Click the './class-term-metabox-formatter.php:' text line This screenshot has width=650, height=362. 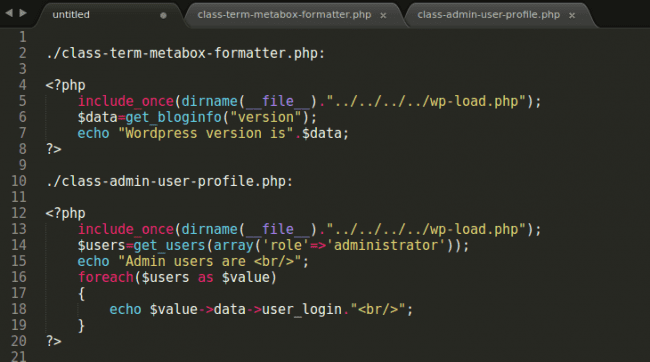point(185,53)
